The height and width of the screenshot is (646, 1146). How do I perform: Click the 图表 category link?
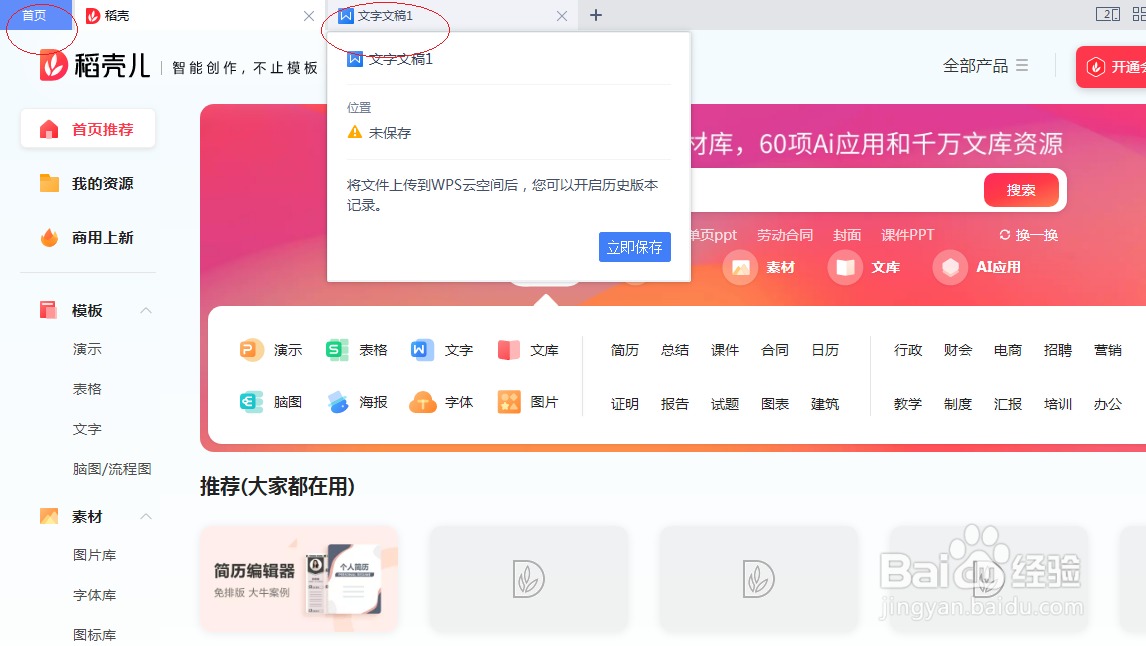coord(775,404)
